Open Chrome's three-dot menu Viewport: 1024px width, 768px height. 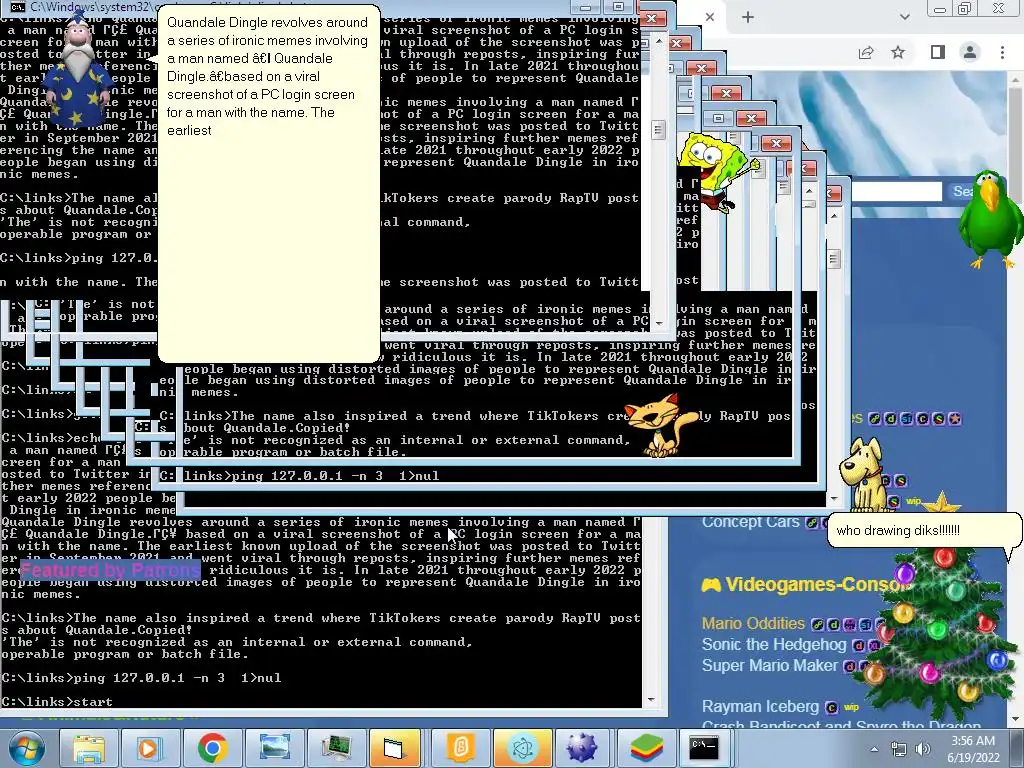click(1002, 52)
